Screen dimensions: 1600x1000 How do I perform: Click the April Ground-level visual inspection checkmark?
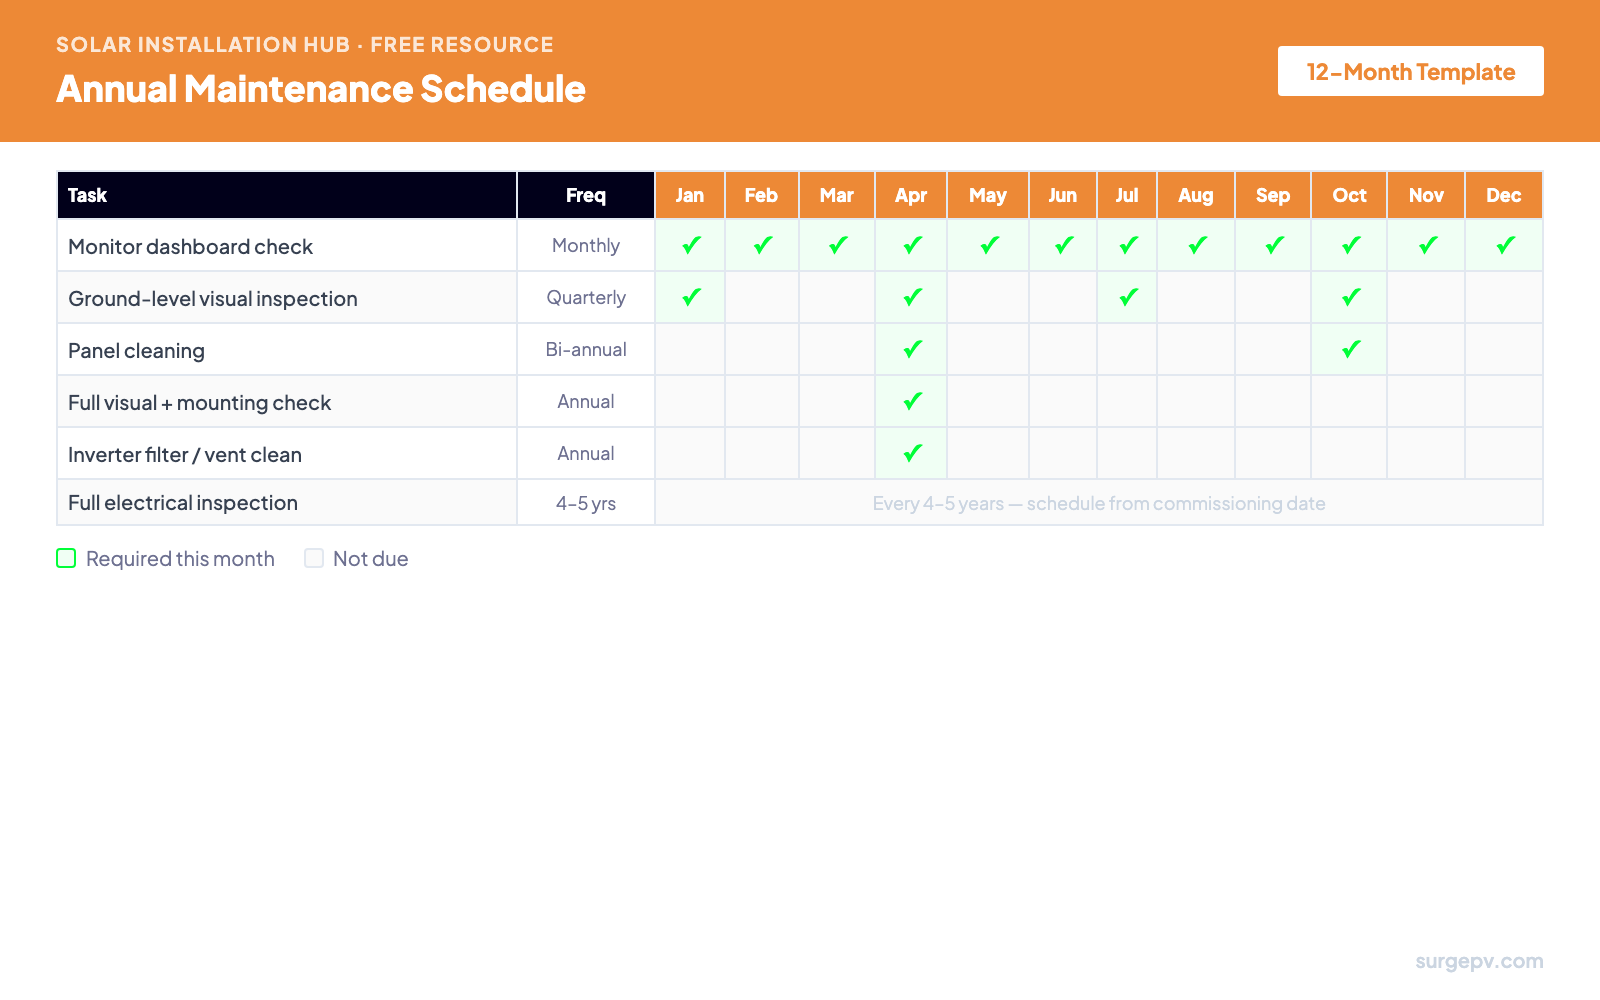[911, 296]
